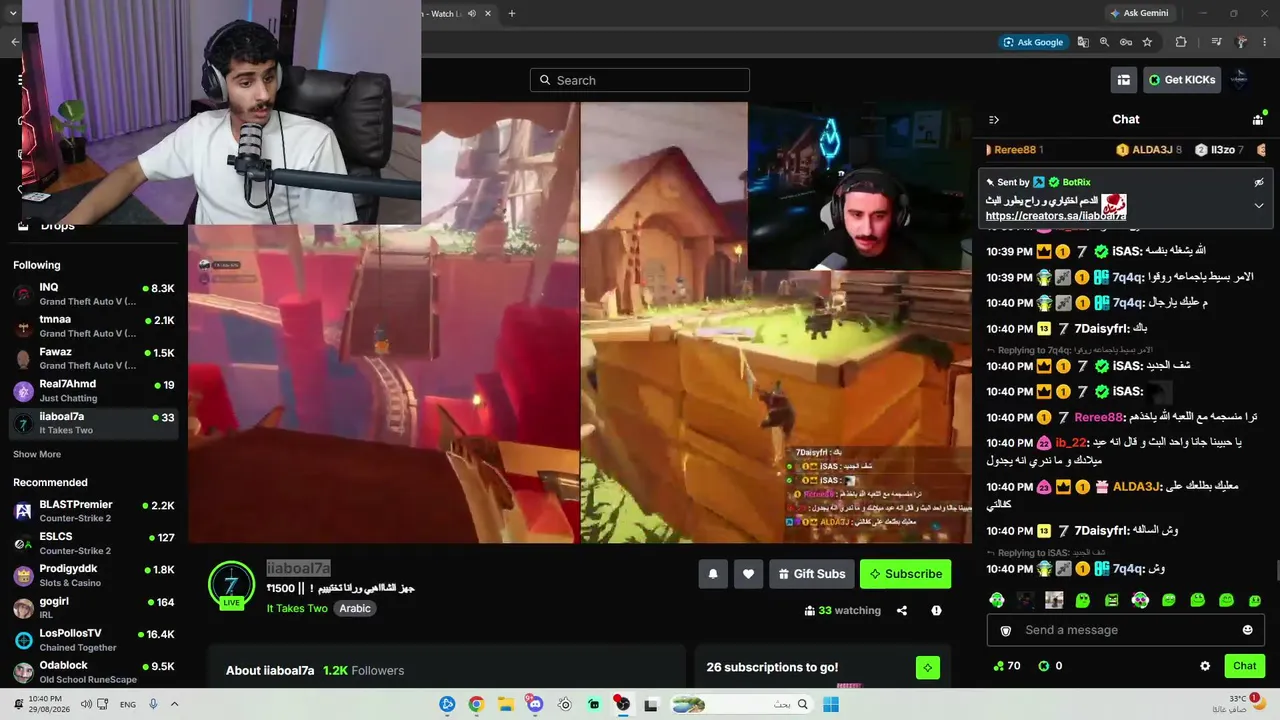Open the ESLCS recommended channel

[94, 543]
